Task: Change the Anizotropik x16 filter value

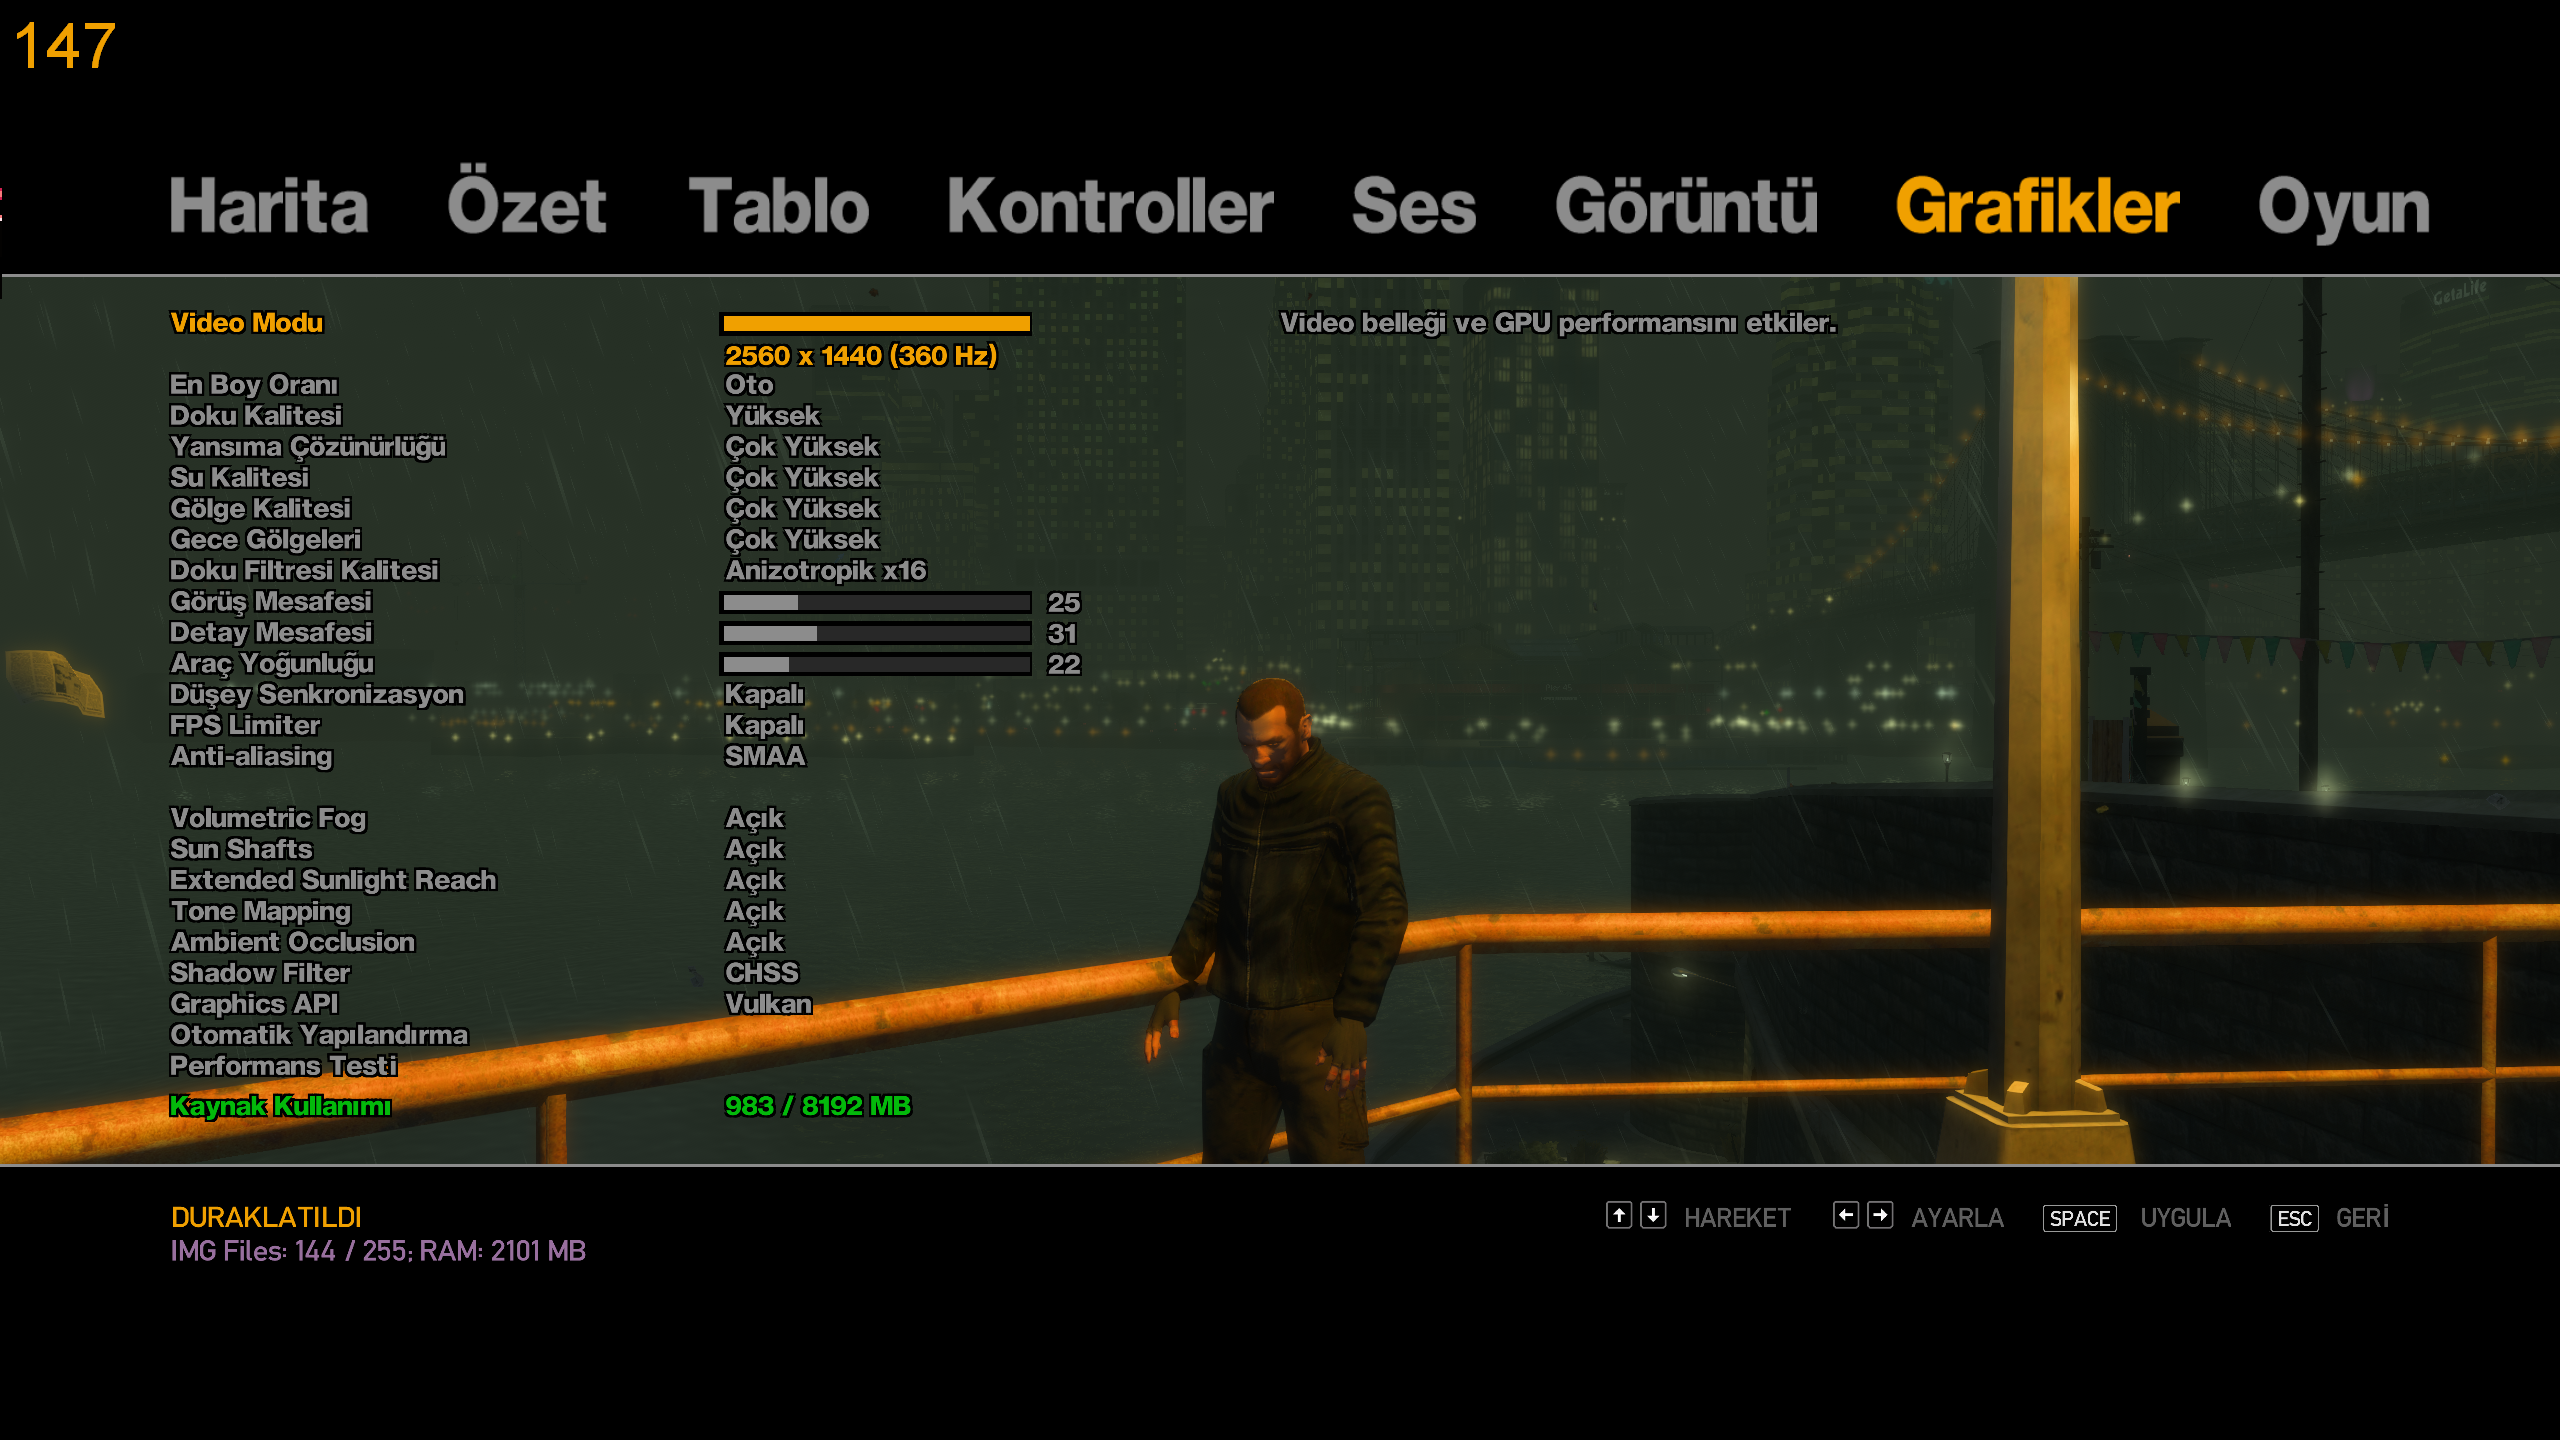Action: tap(825, 570)
